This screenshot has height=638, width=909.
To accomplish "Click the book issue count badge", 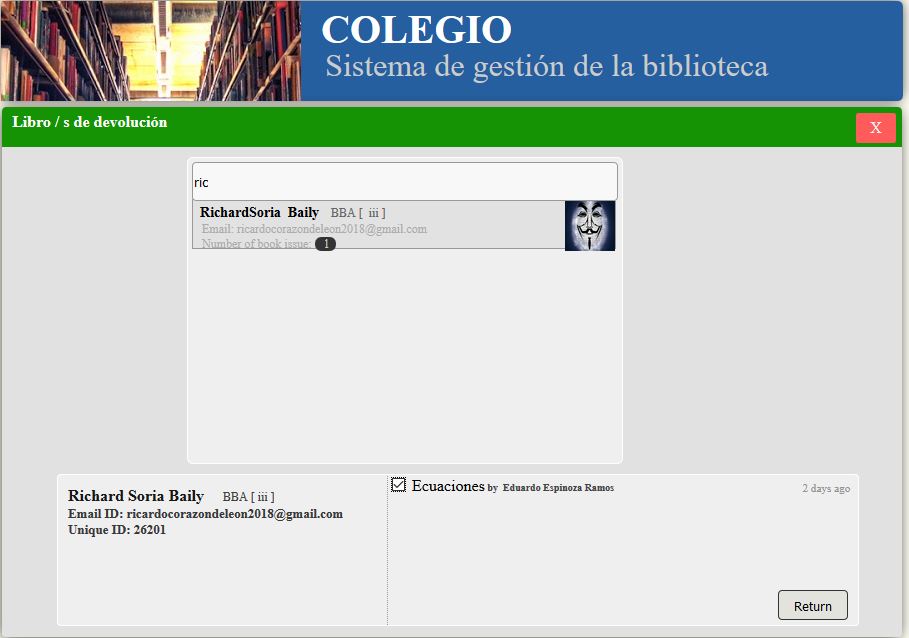I will click(x=325, y=243).
